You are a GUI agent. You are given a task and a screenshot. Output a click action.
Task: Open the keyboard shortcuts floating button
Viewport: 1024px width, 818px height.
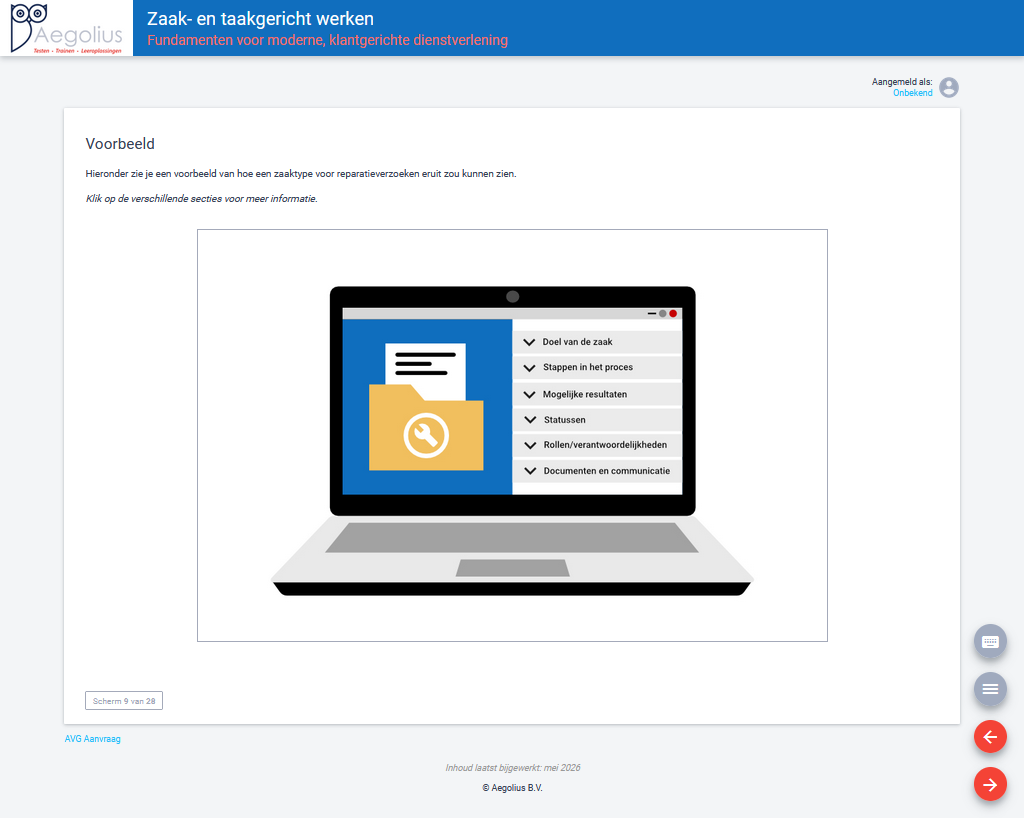pyautogui.click(x=990, y=641)
